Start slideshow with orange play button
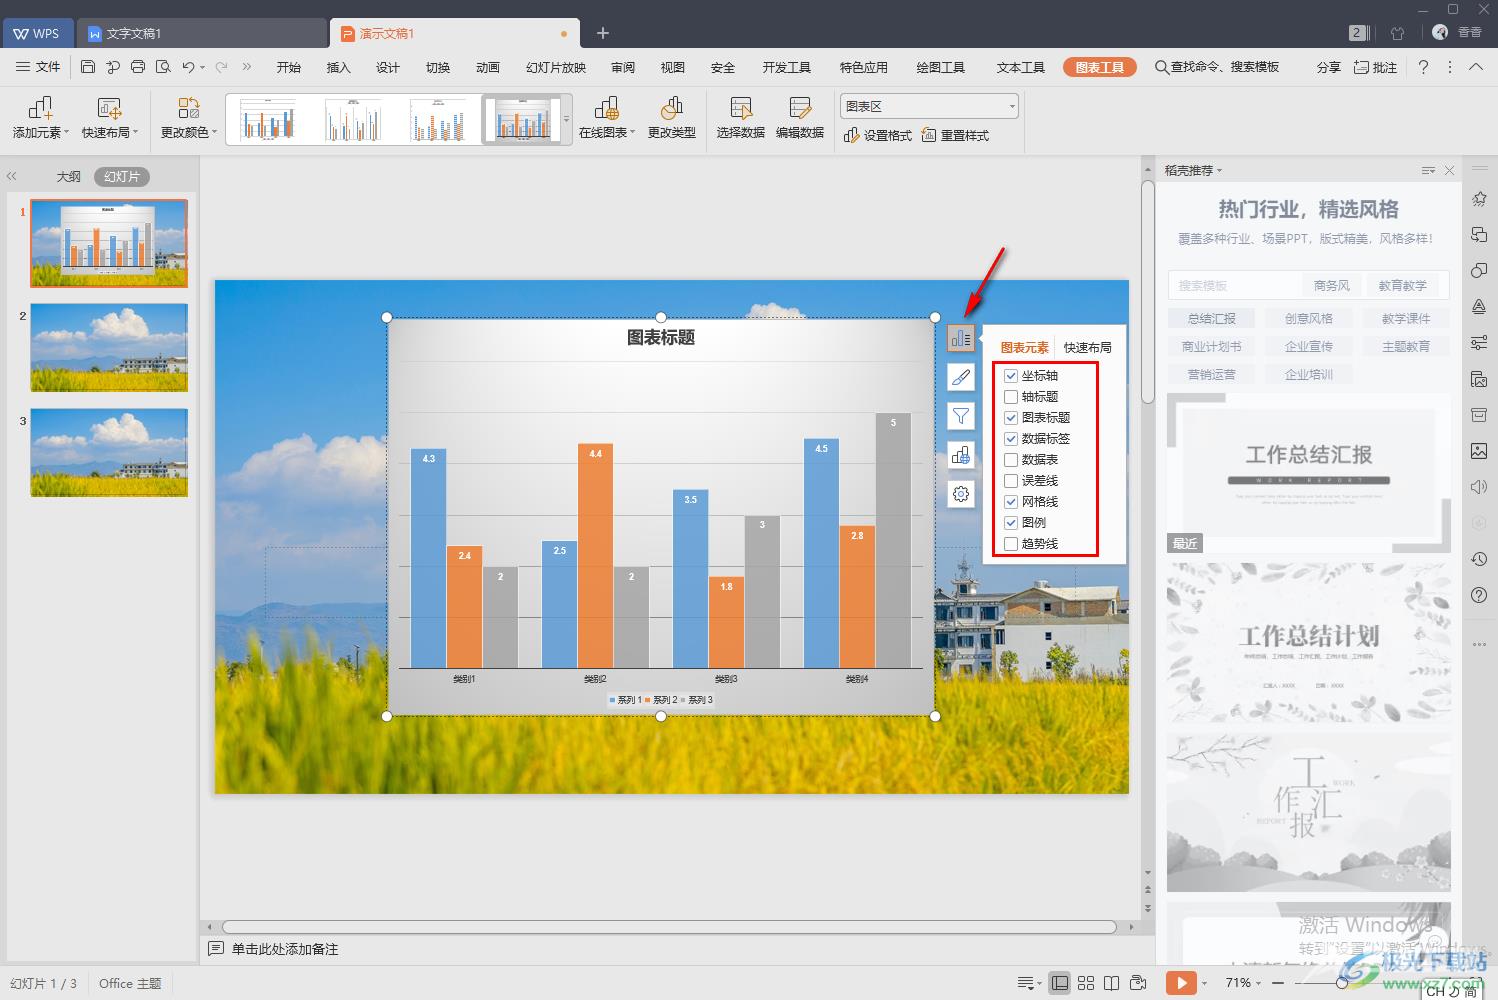The image size is (1498, 1000). click(1181, 983)
